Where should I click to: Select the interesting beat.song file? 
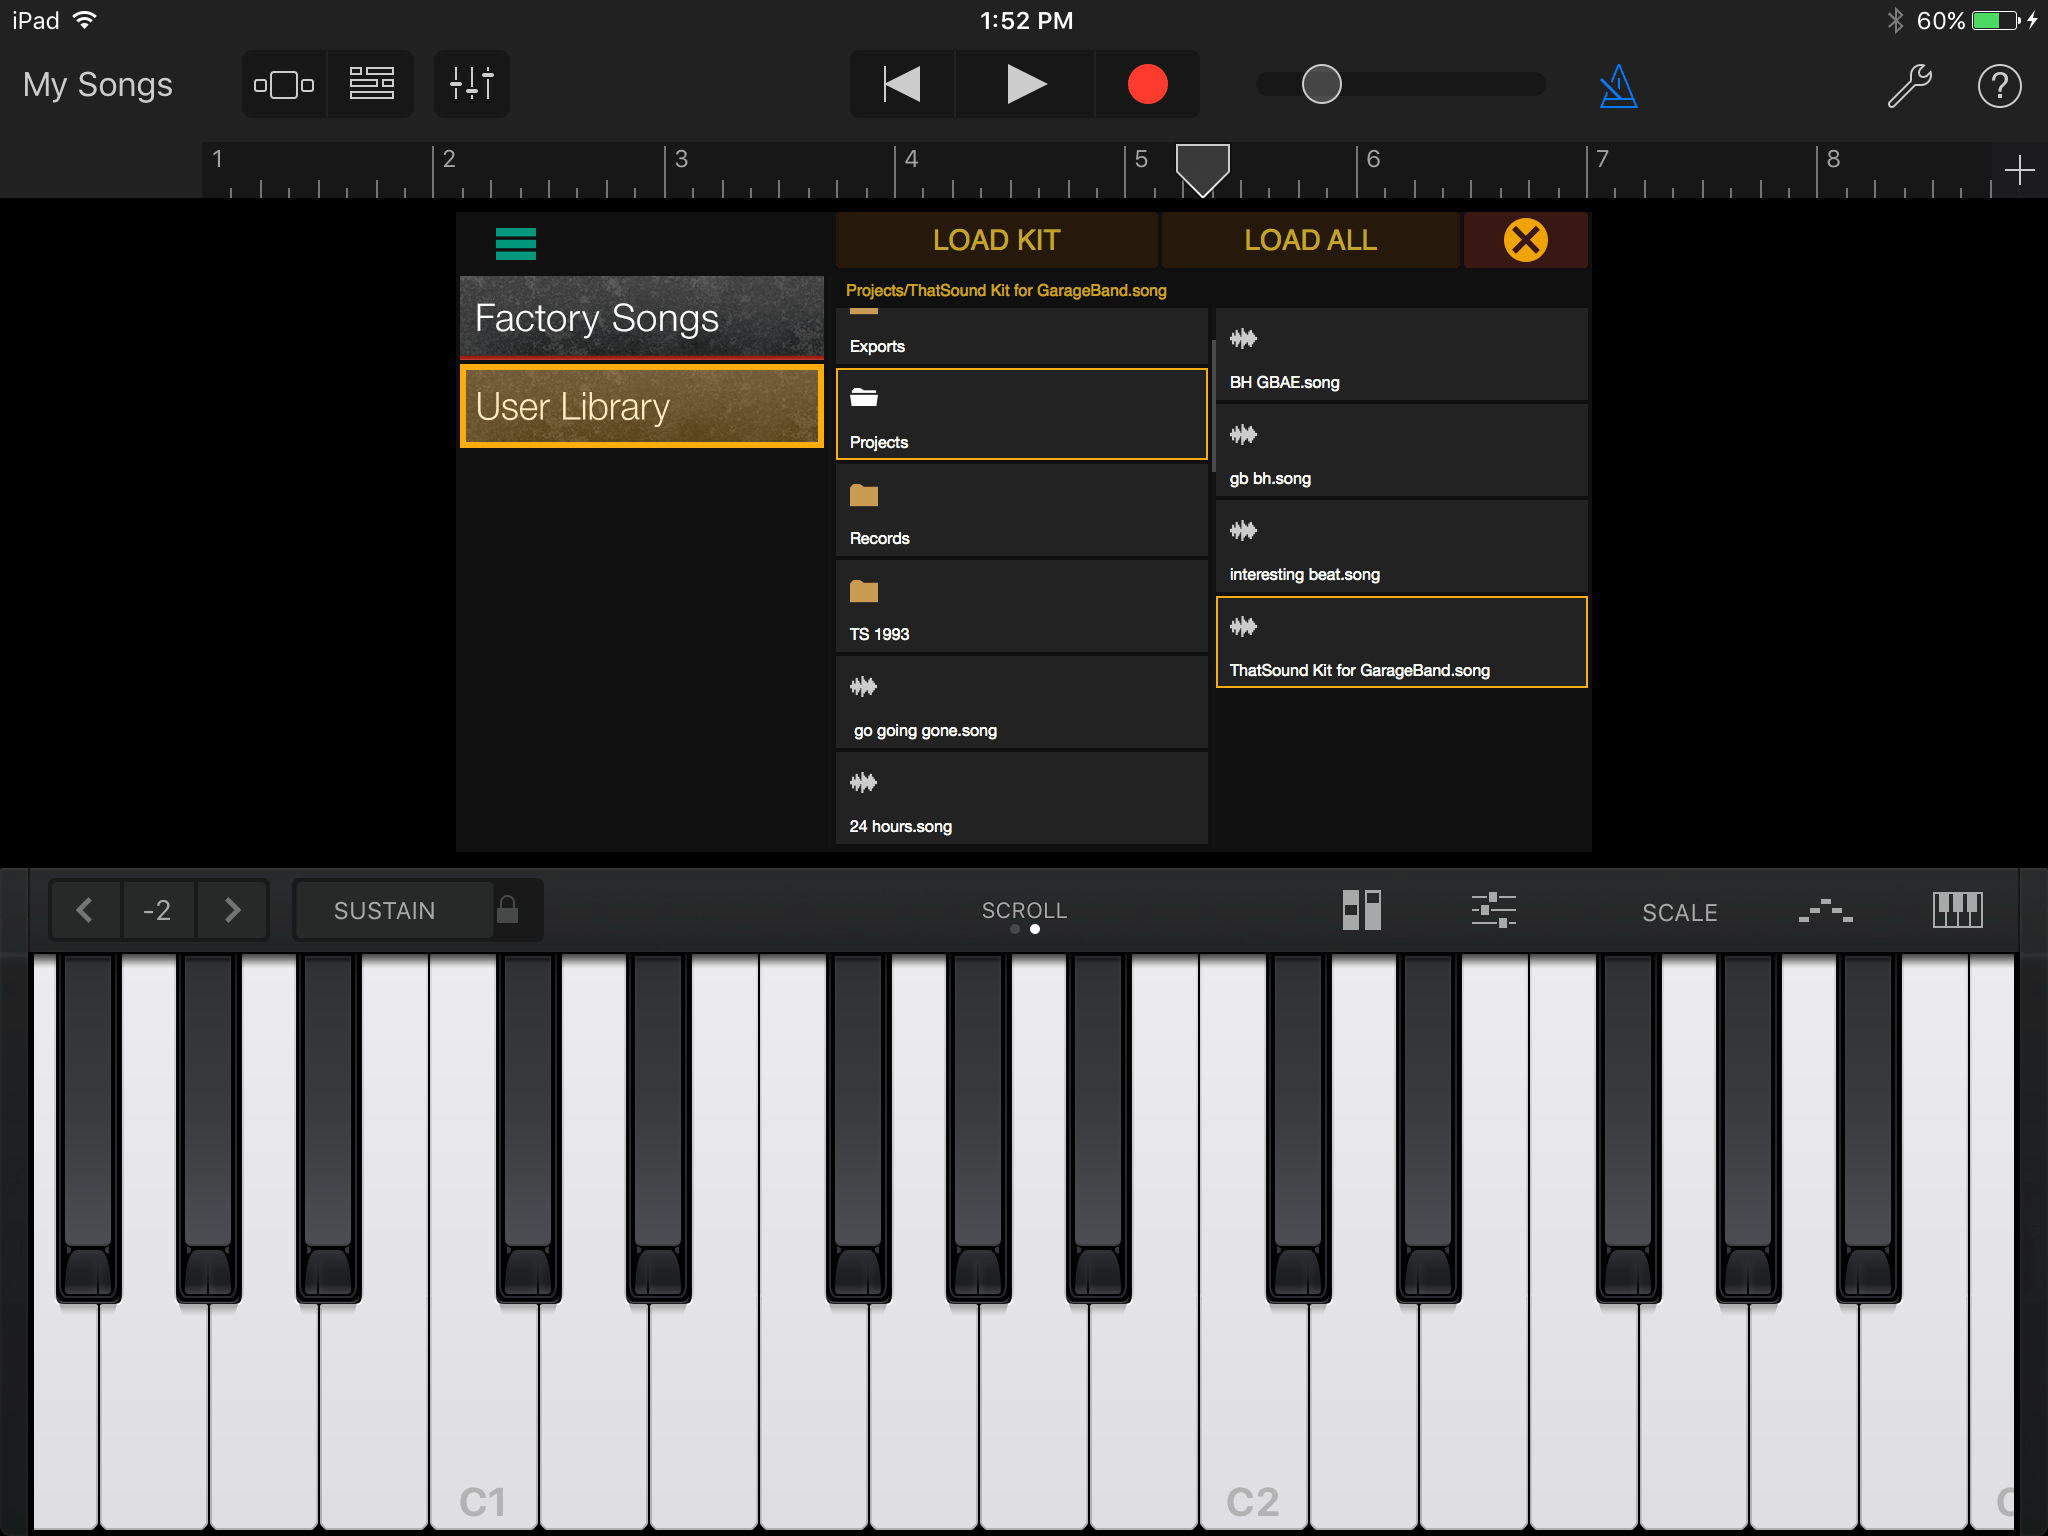(x=1400, y=547)
